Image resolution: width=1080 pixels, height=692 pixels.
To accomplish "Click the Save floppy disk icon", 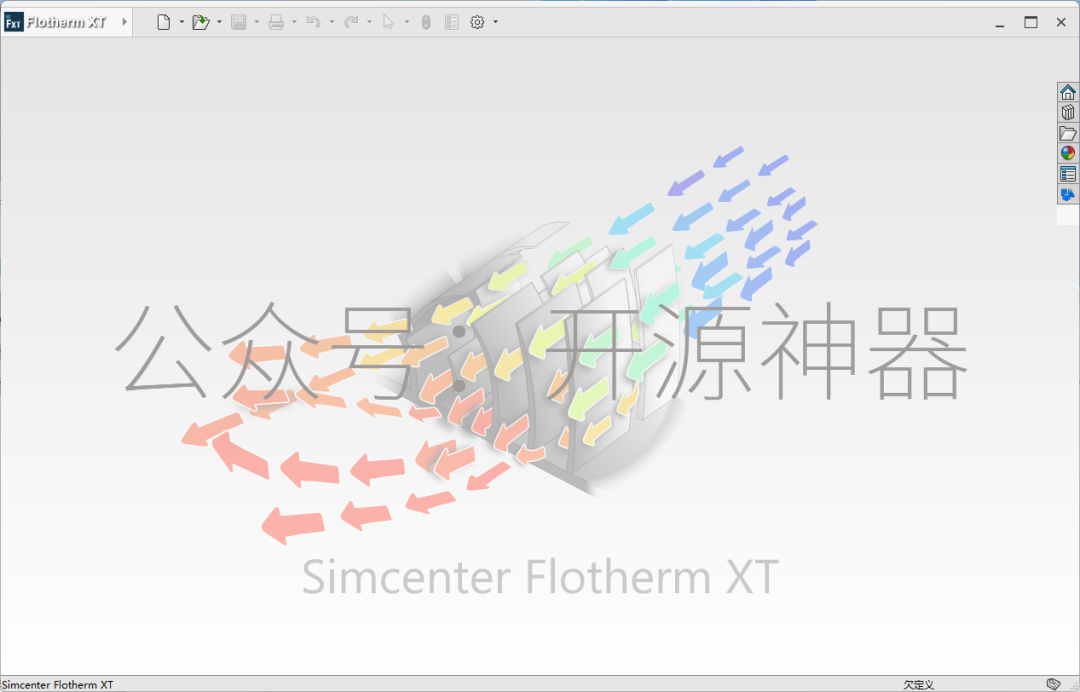I will 238,22.
